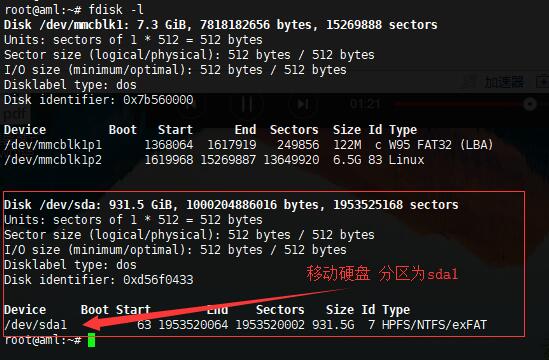Click the 加速器 label behind the terminal
The height and width of the screenshot is (360, 549).
pyautogui.click(x=504, y=82)
